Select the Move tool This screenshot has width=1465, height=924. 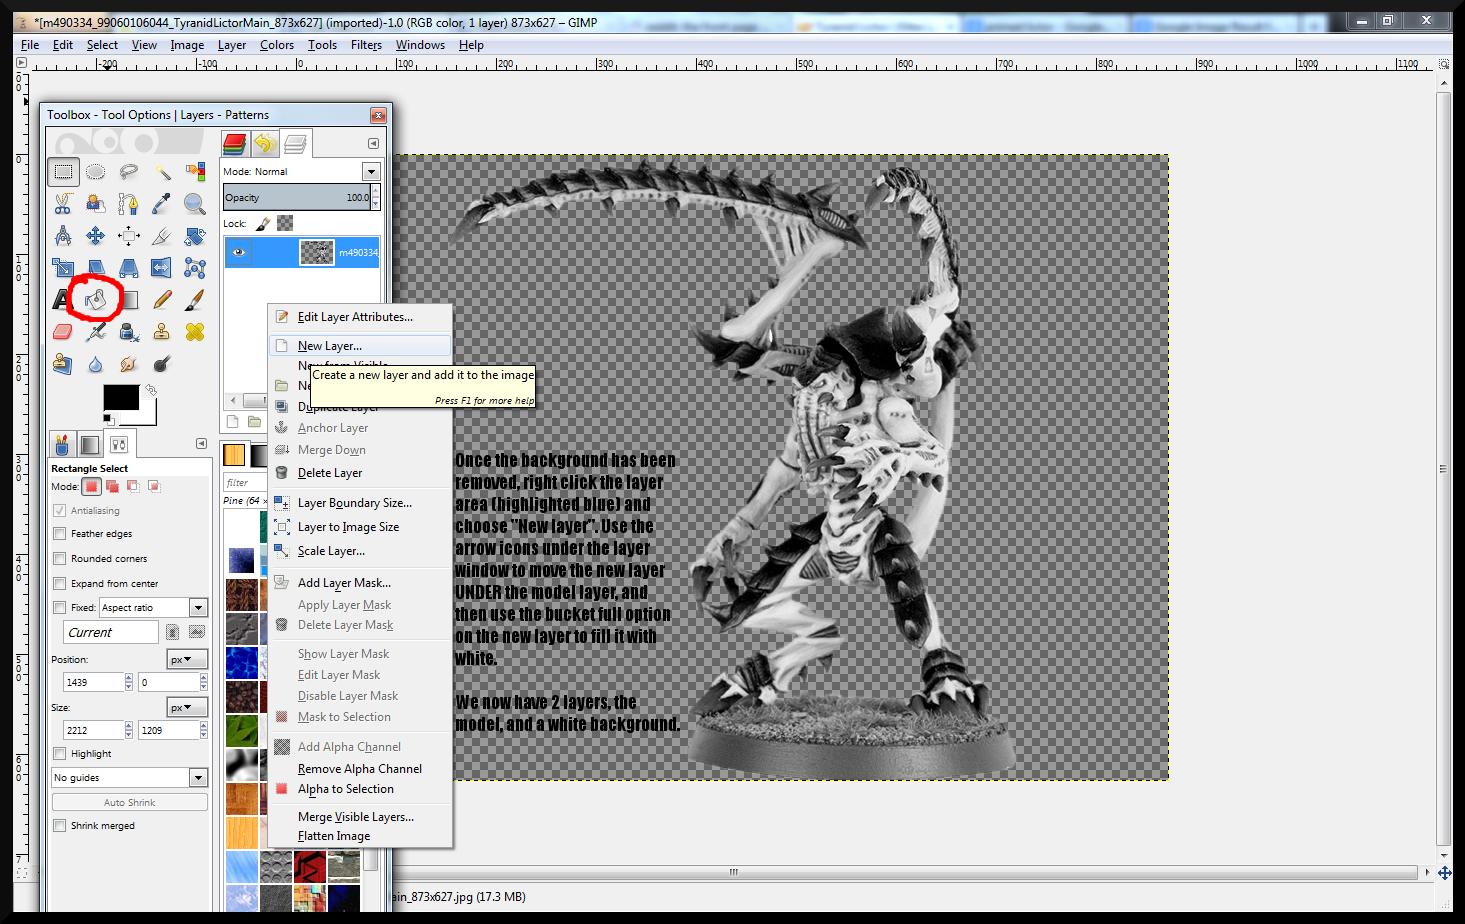pos(96,237)
